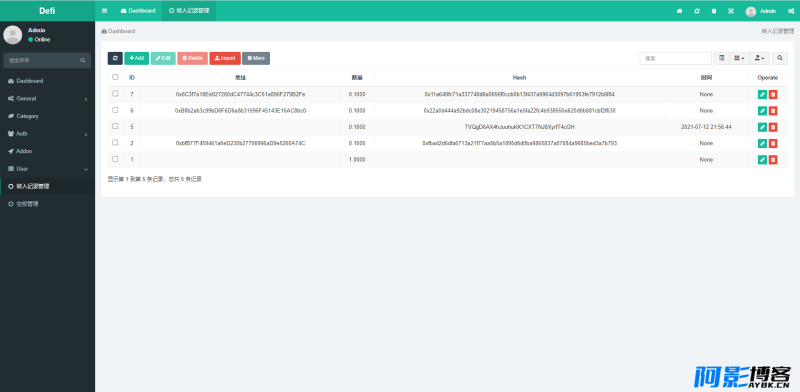The width and height of the screenshot is (800, 392).
Task: Open Addon in the sidebar
Action: 47,151
